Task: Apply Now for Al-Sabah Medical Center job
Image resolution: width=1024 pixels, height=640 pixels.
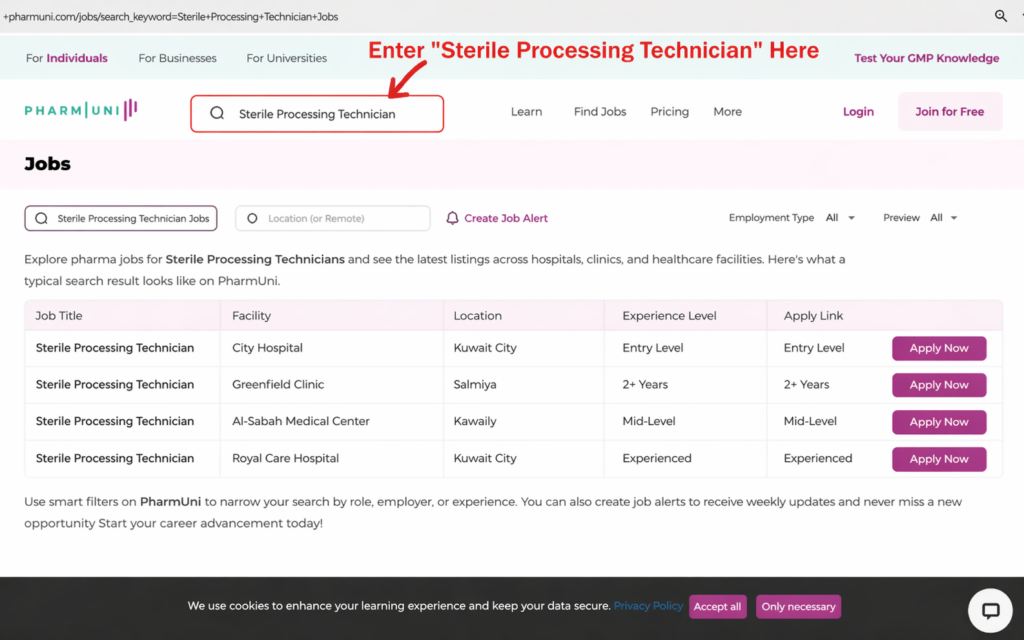Action: coord(938,422)
